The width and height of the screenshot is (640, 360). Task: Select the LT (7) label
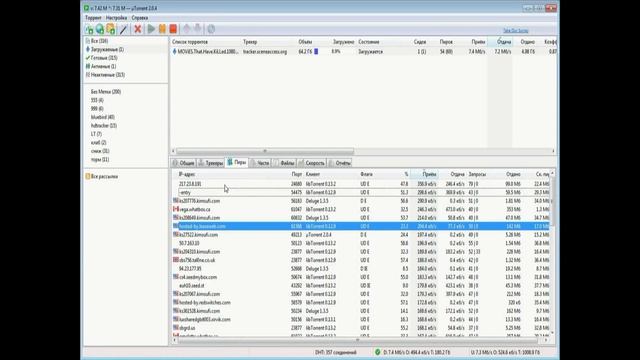(96, 134)
